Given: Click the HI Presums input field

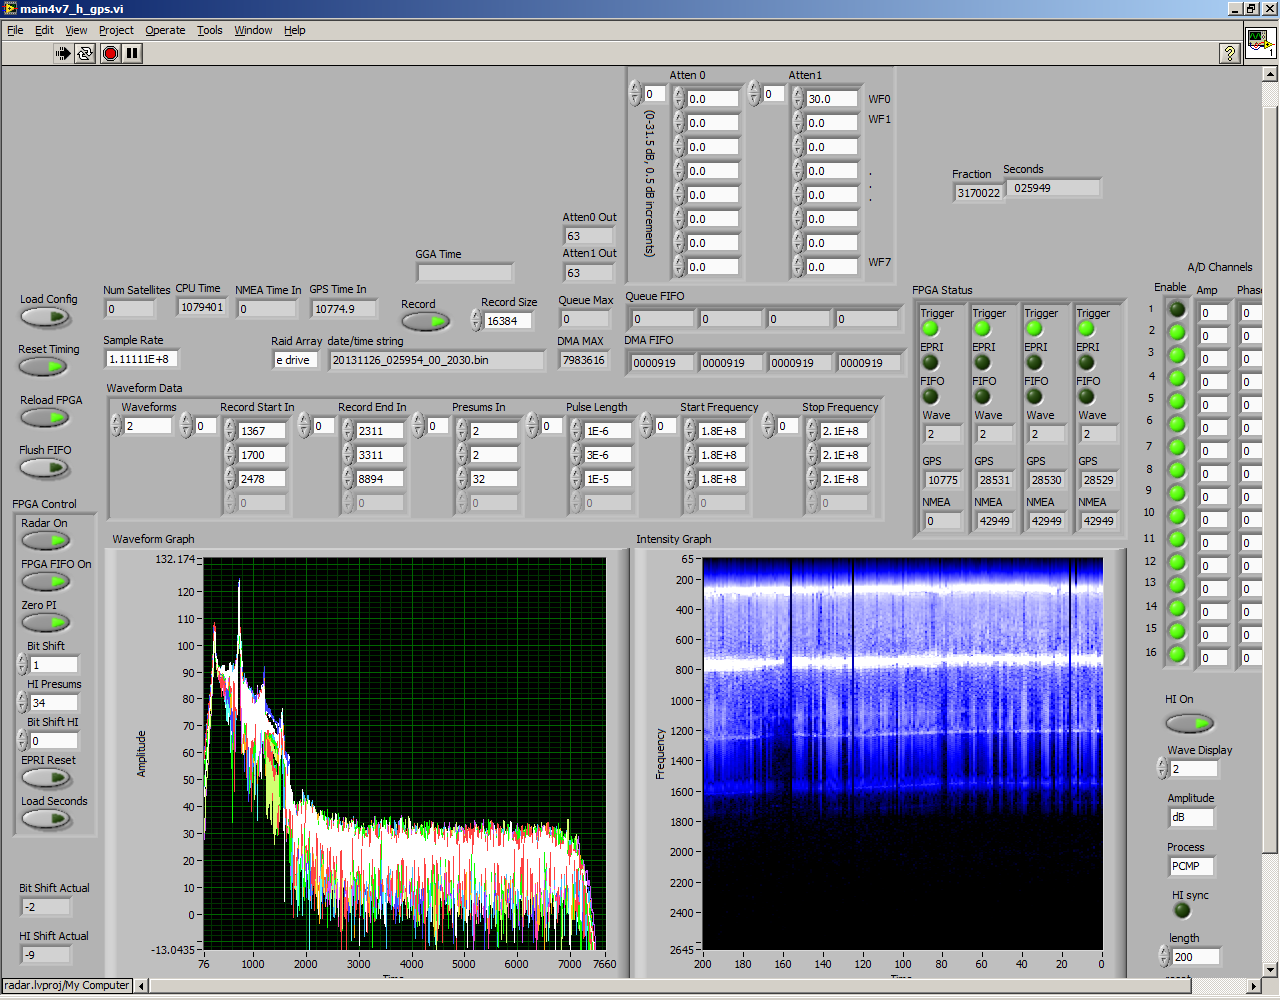Looking at the screenshot, I should point(53,703).
